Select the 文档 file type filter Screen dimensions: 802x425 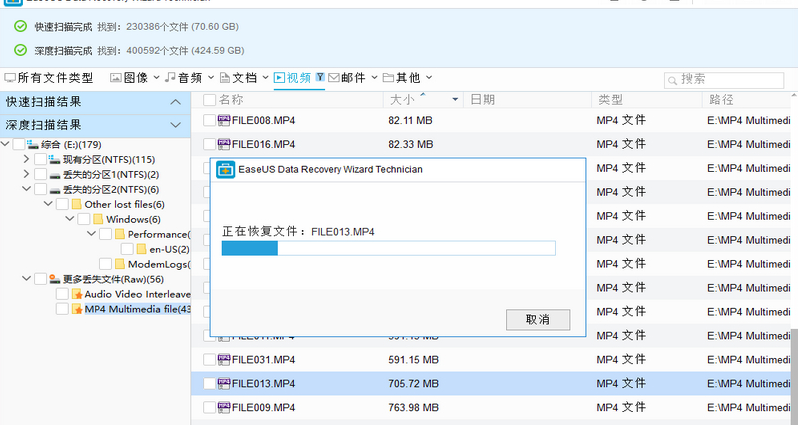pyautogui.click(x=238, y=78)
